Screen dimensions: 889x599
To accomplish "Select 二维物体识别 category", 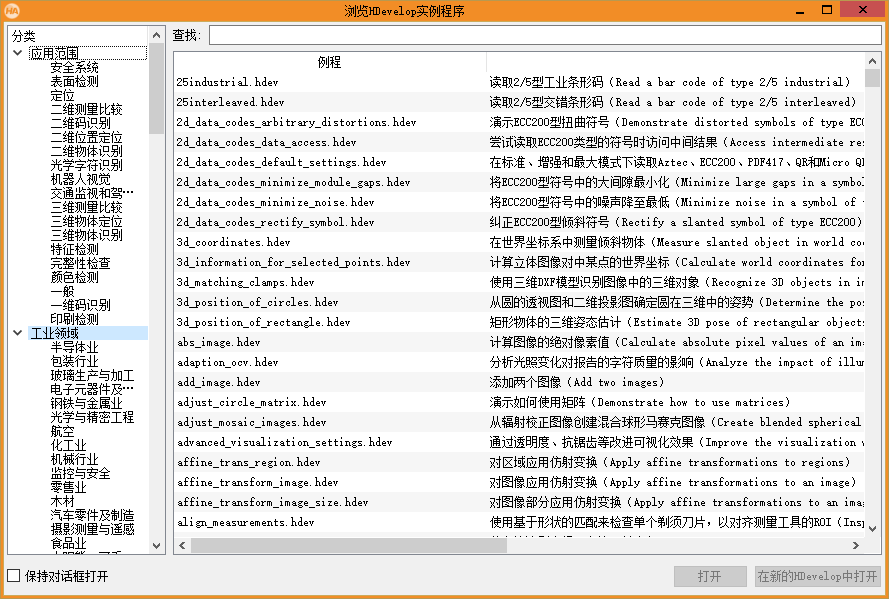I will point(86,151).
